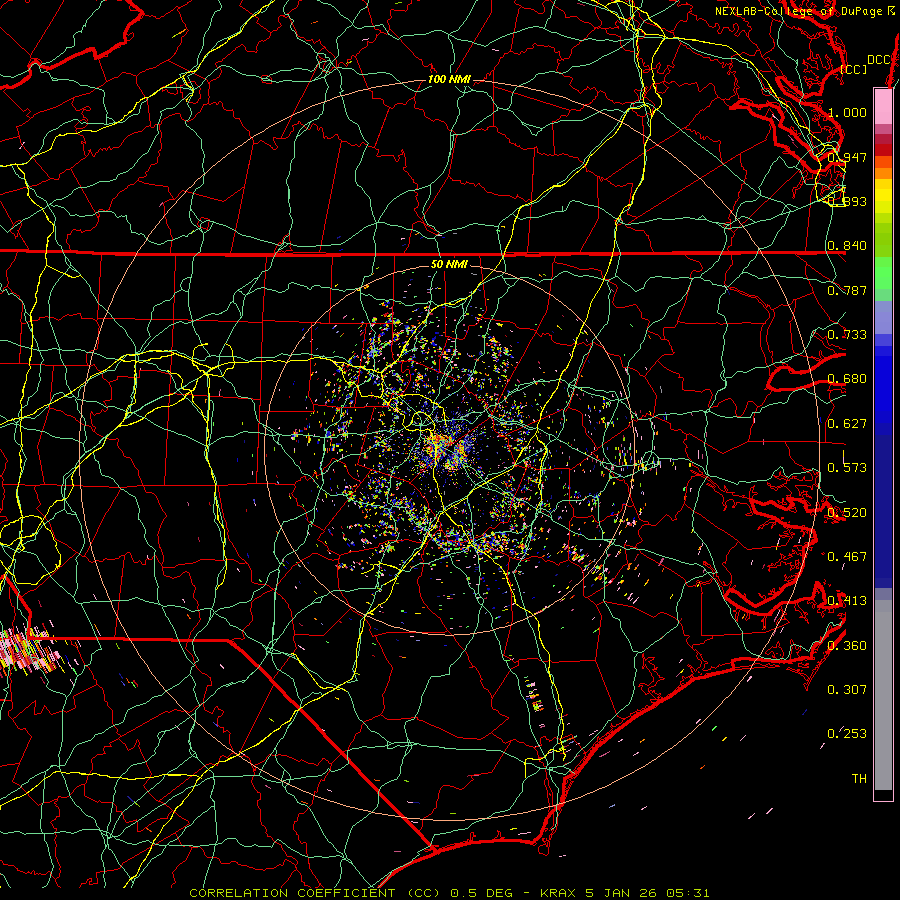
Task: Pick the pink segment atop the color bar
Action: coord(883,106)
